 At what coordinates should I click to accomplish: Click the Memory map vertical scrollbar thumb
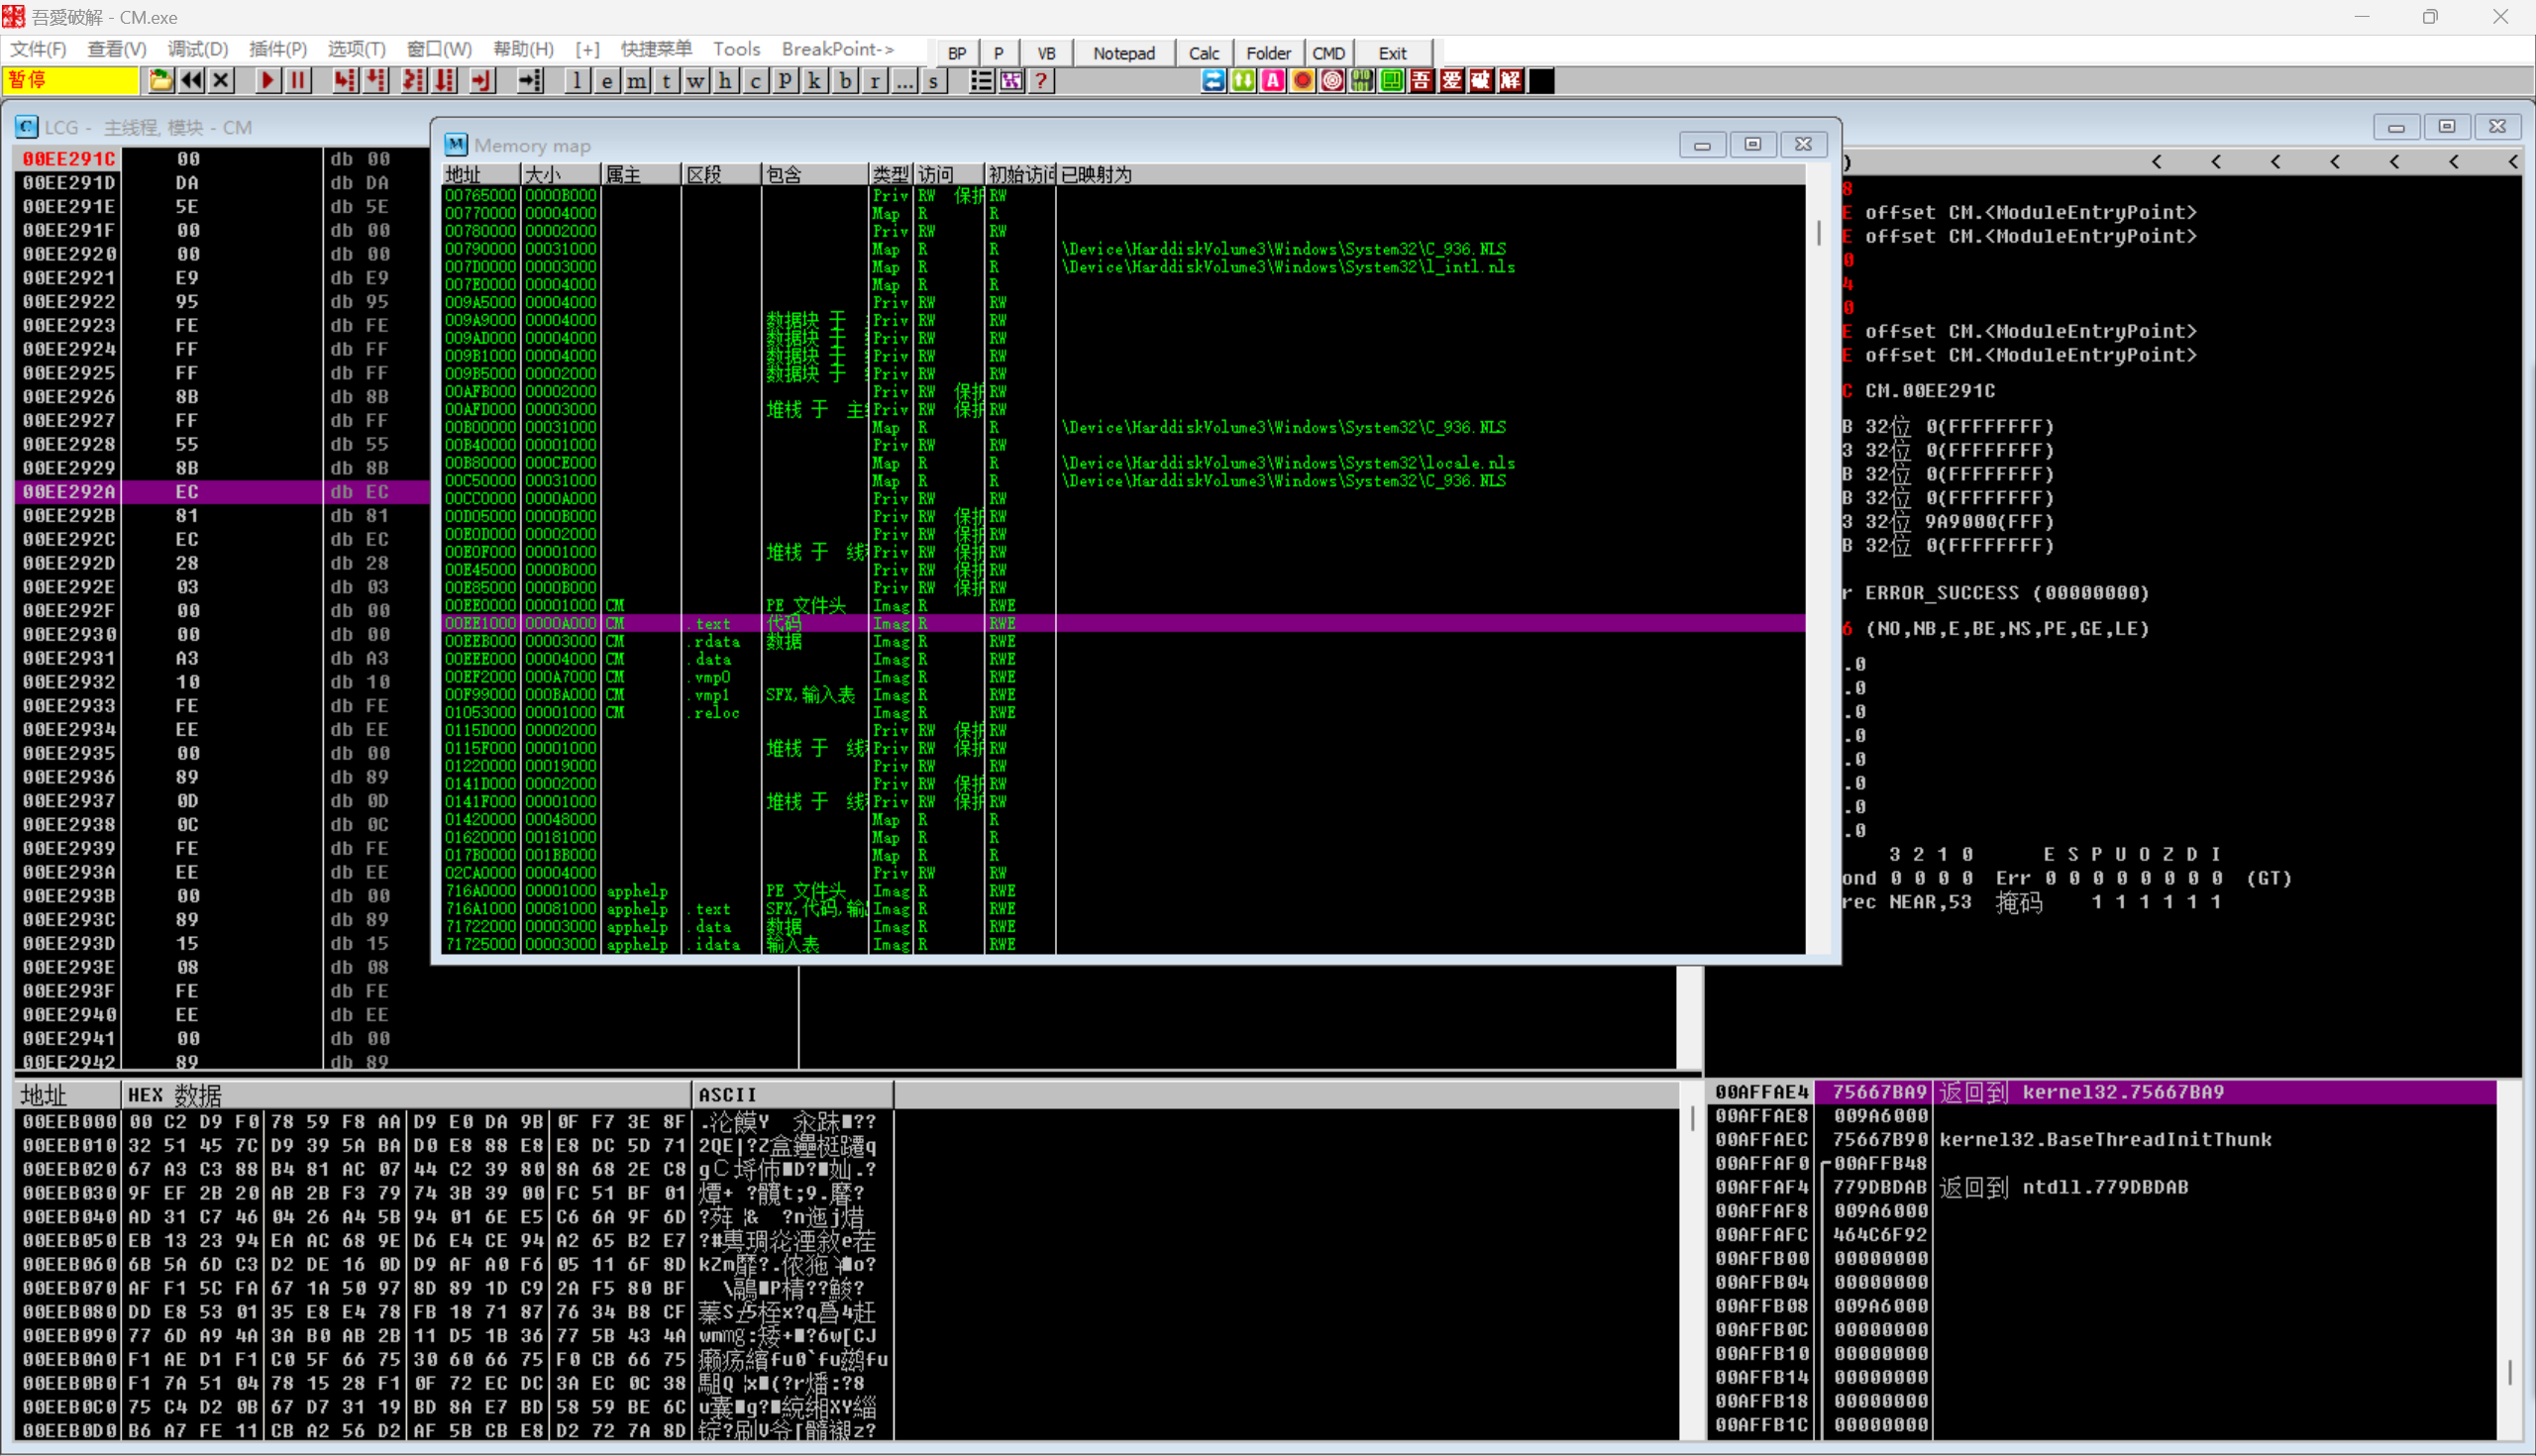pos(1818,233)
